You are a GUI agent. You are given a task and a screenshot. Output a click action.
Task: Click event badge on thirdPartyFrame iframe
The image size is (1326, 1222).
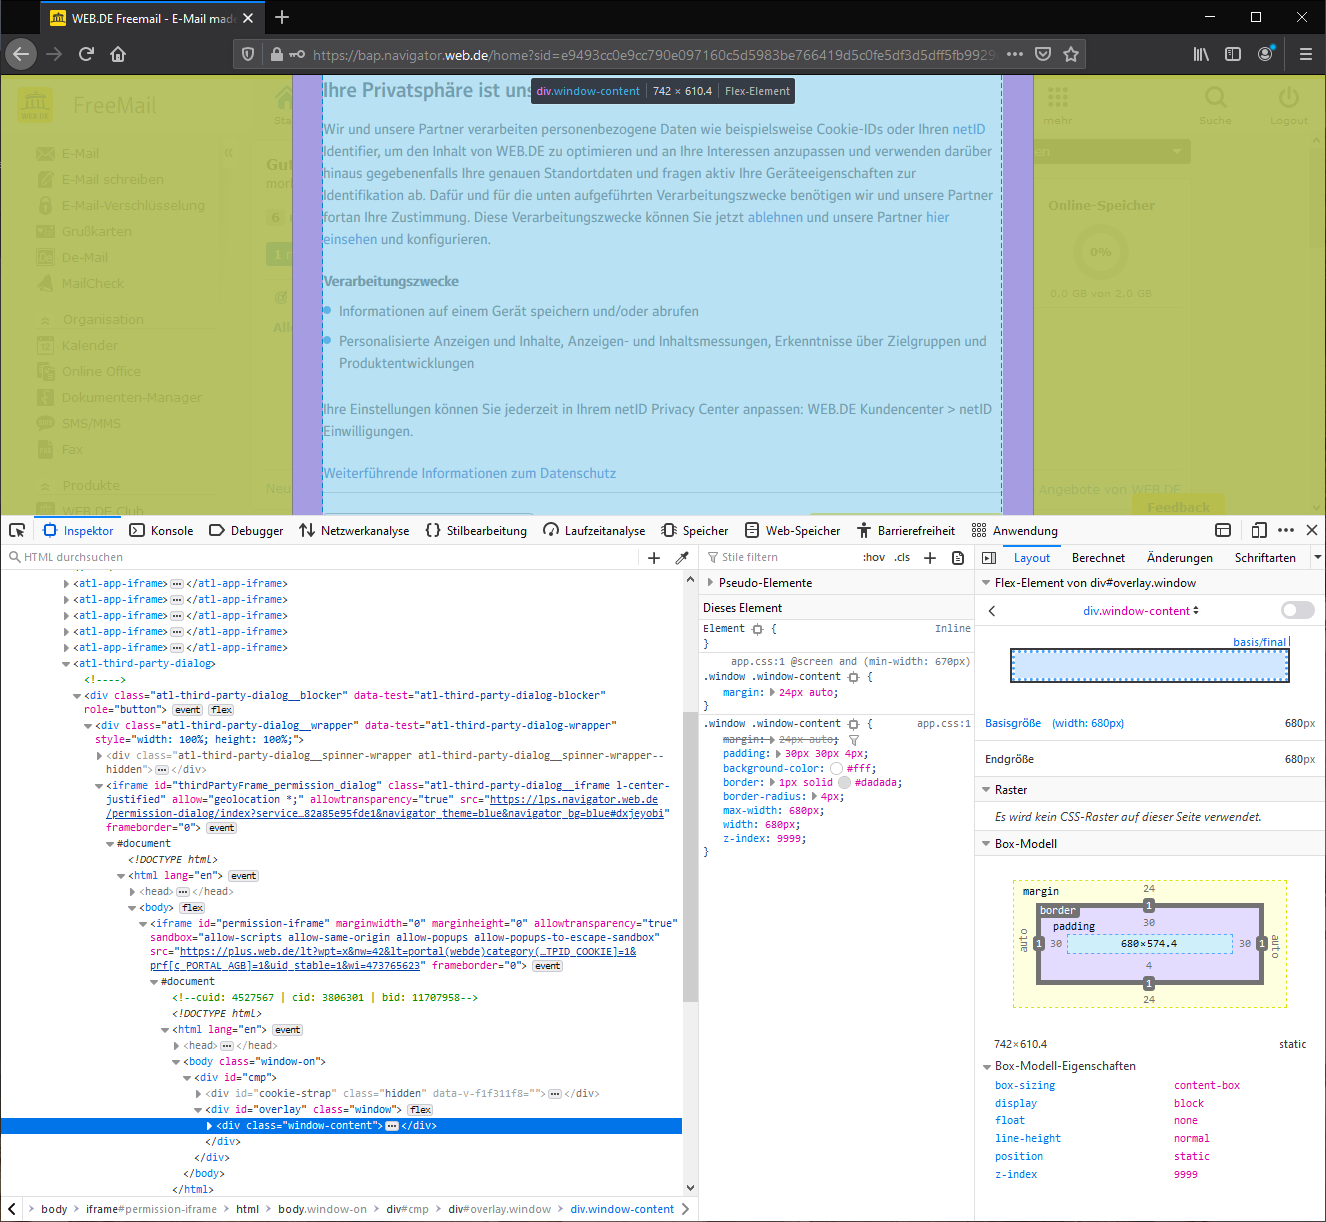pyautogui.click(x=221, y=827)
